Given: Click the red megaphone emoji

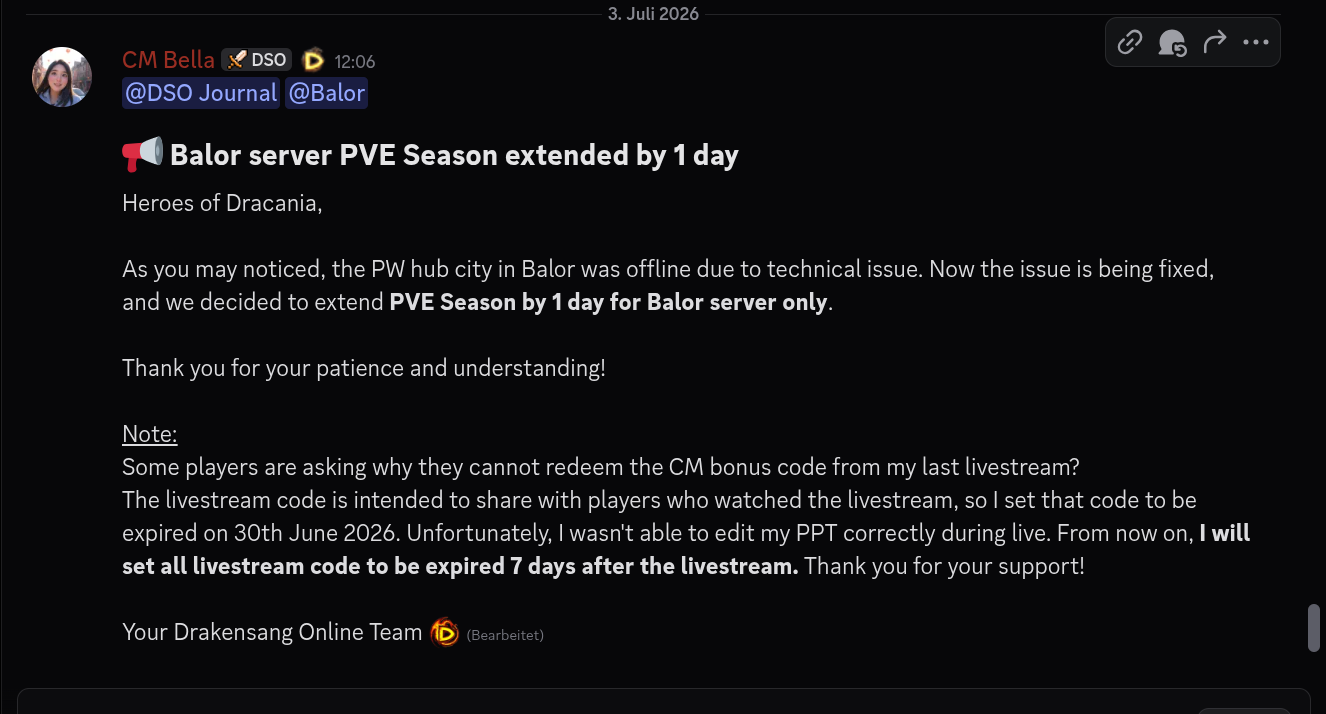Looking at the screenshot, I should (x=142, y=154).
